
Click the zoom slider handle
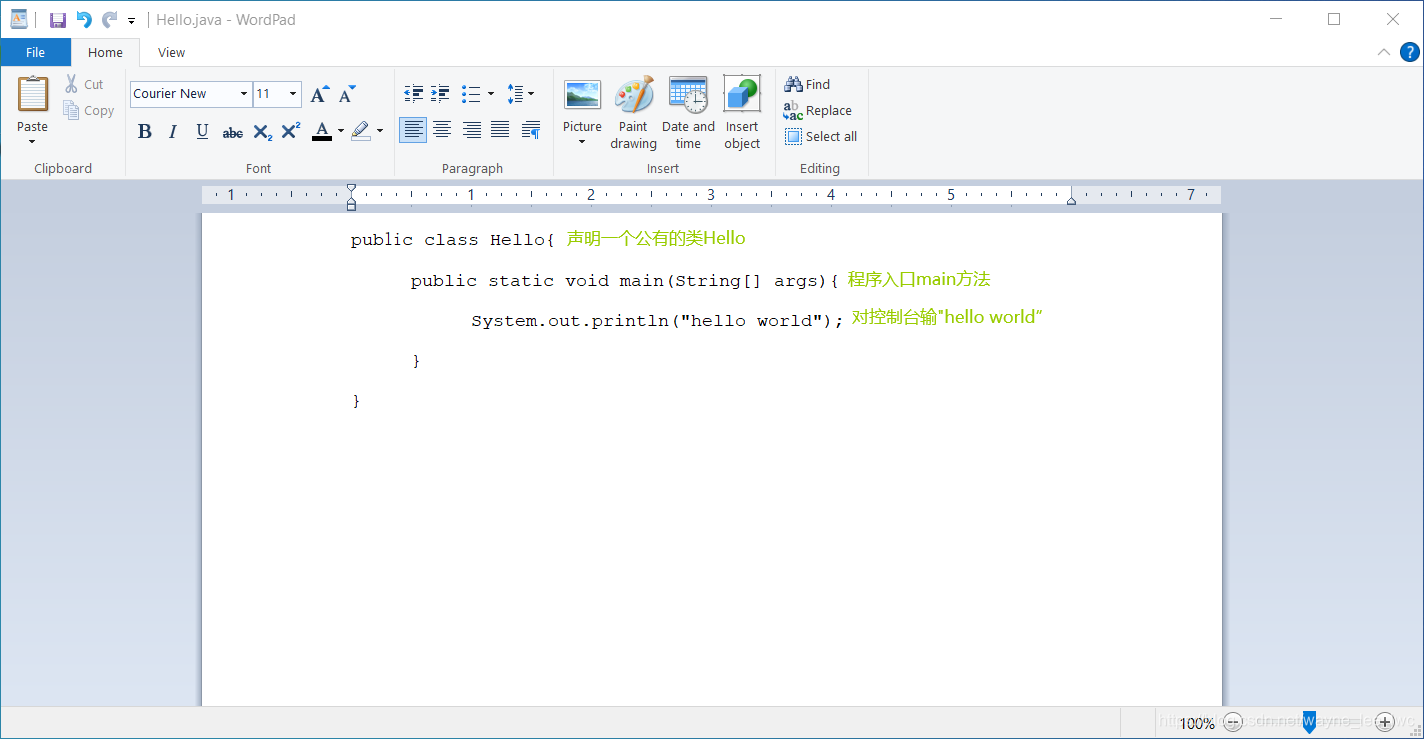click(1309, 722)
